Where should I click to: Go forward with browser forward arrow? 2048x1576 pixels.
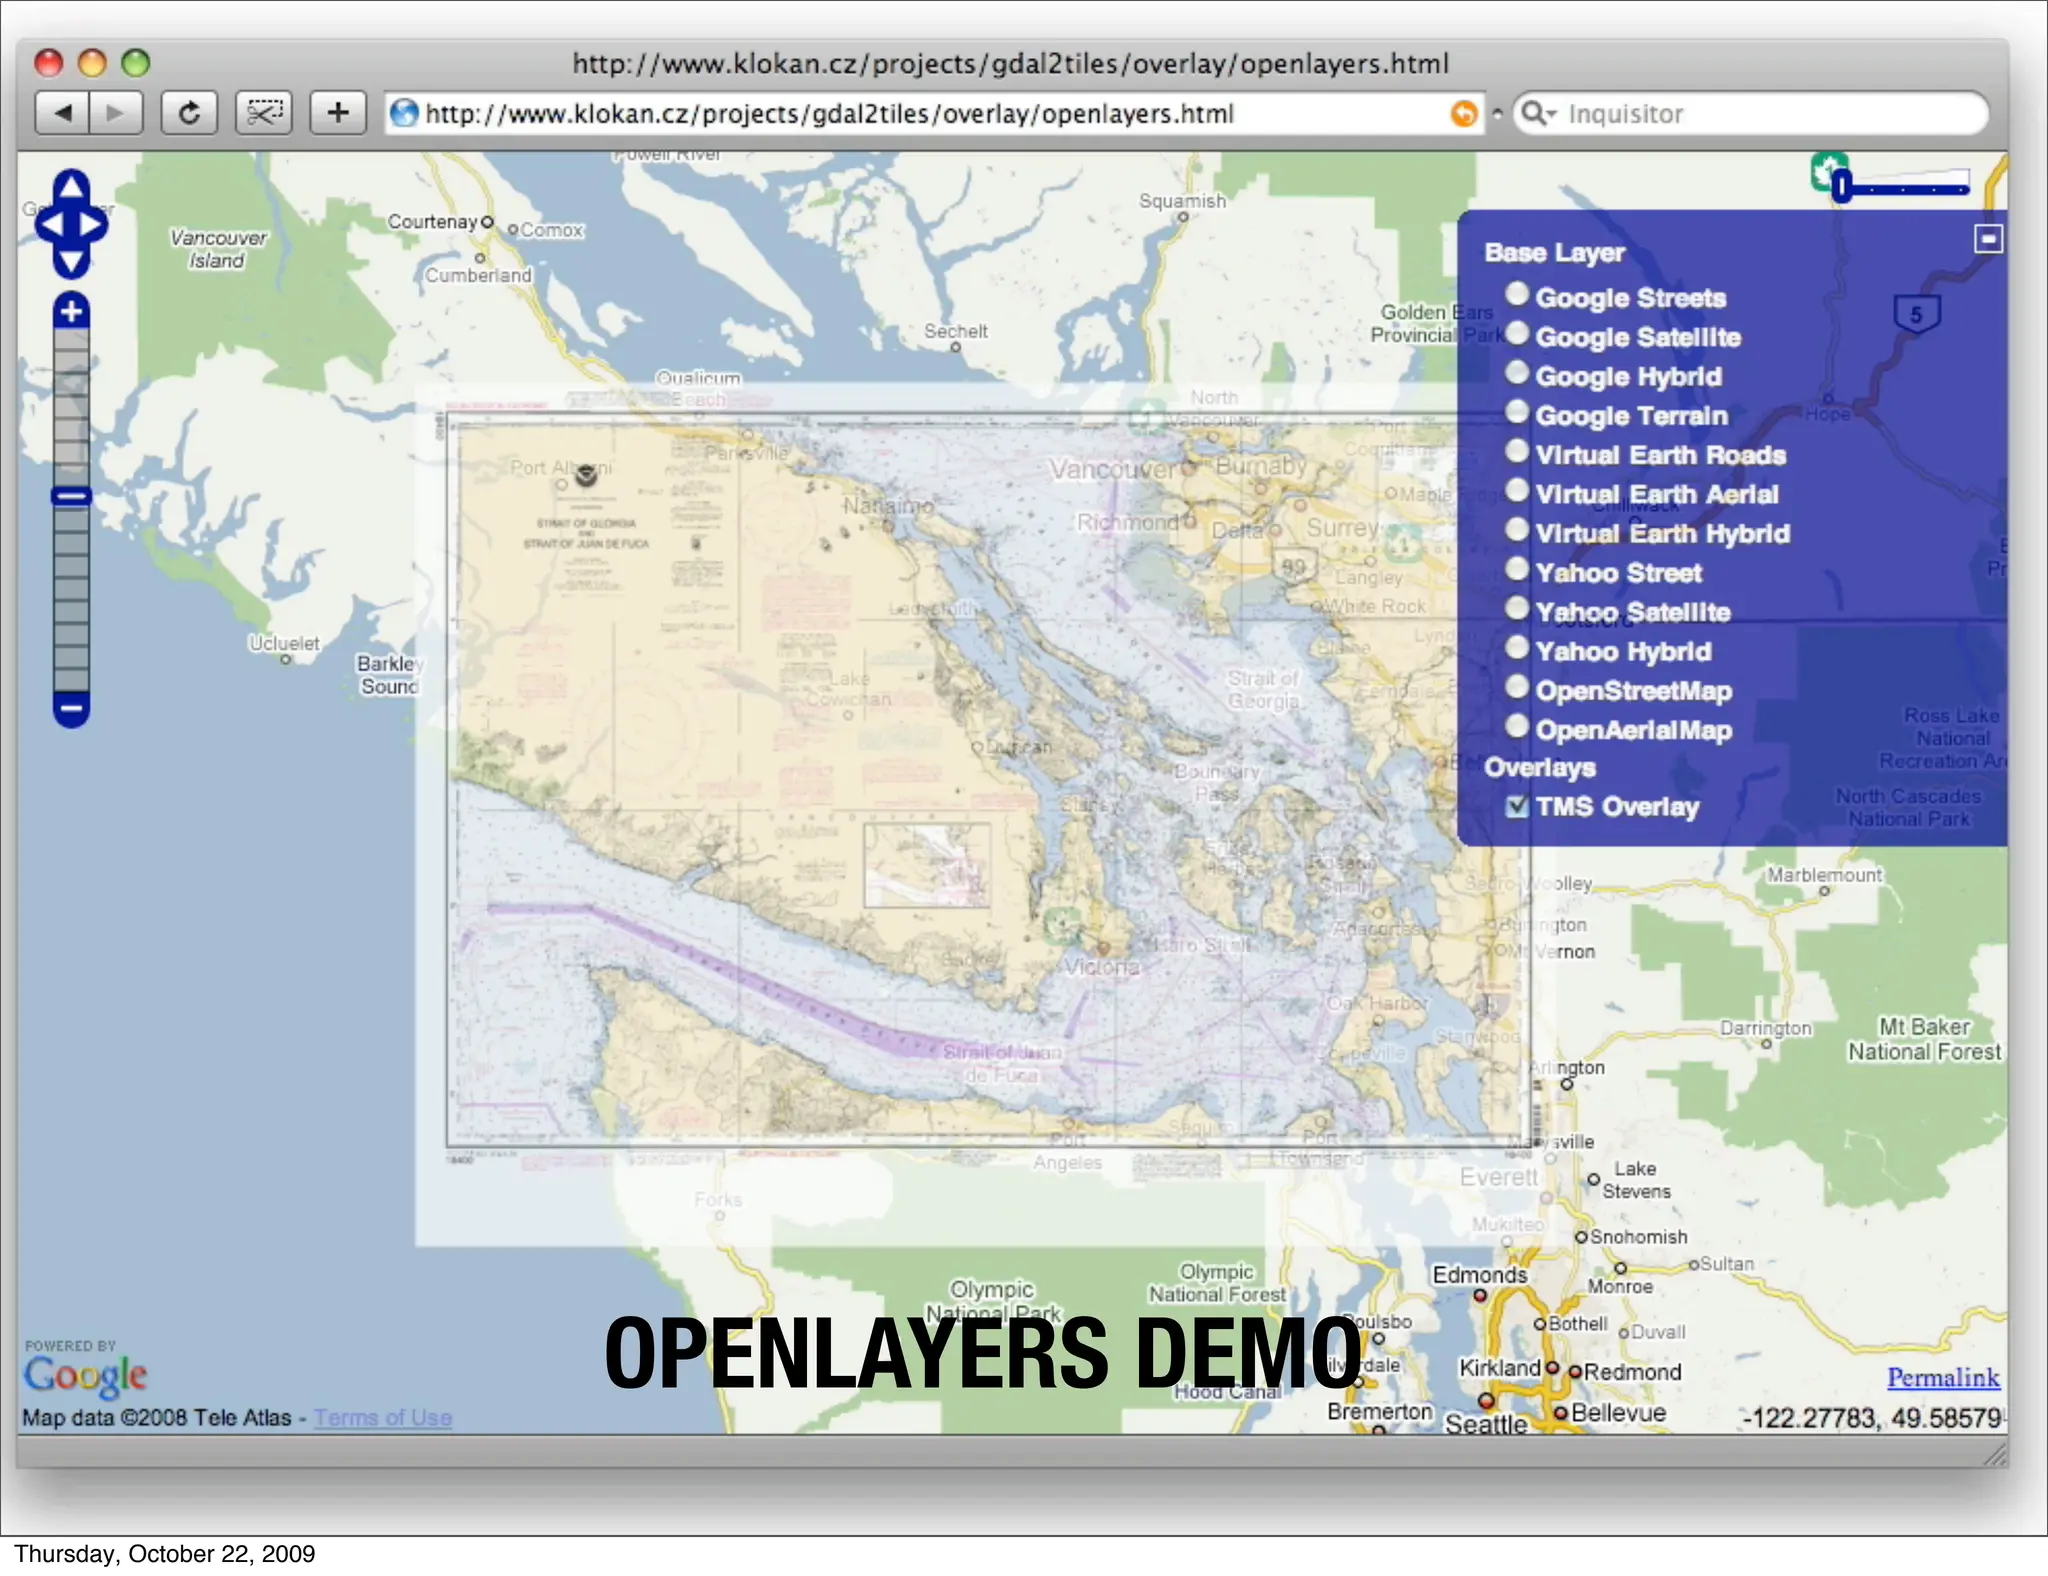(116, 113)
